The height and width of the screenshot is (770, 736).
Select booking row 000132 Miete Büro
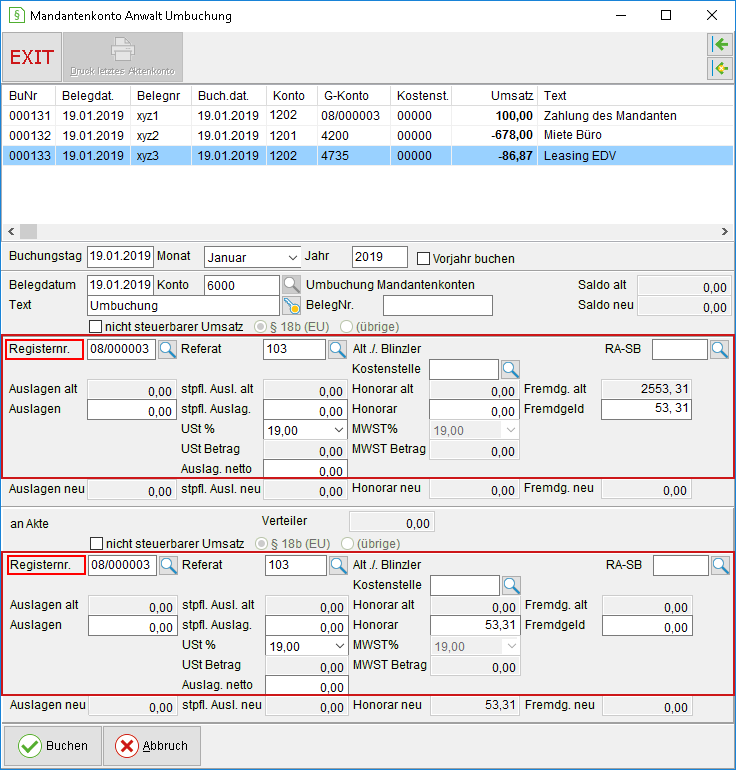[x=367, y=136]
